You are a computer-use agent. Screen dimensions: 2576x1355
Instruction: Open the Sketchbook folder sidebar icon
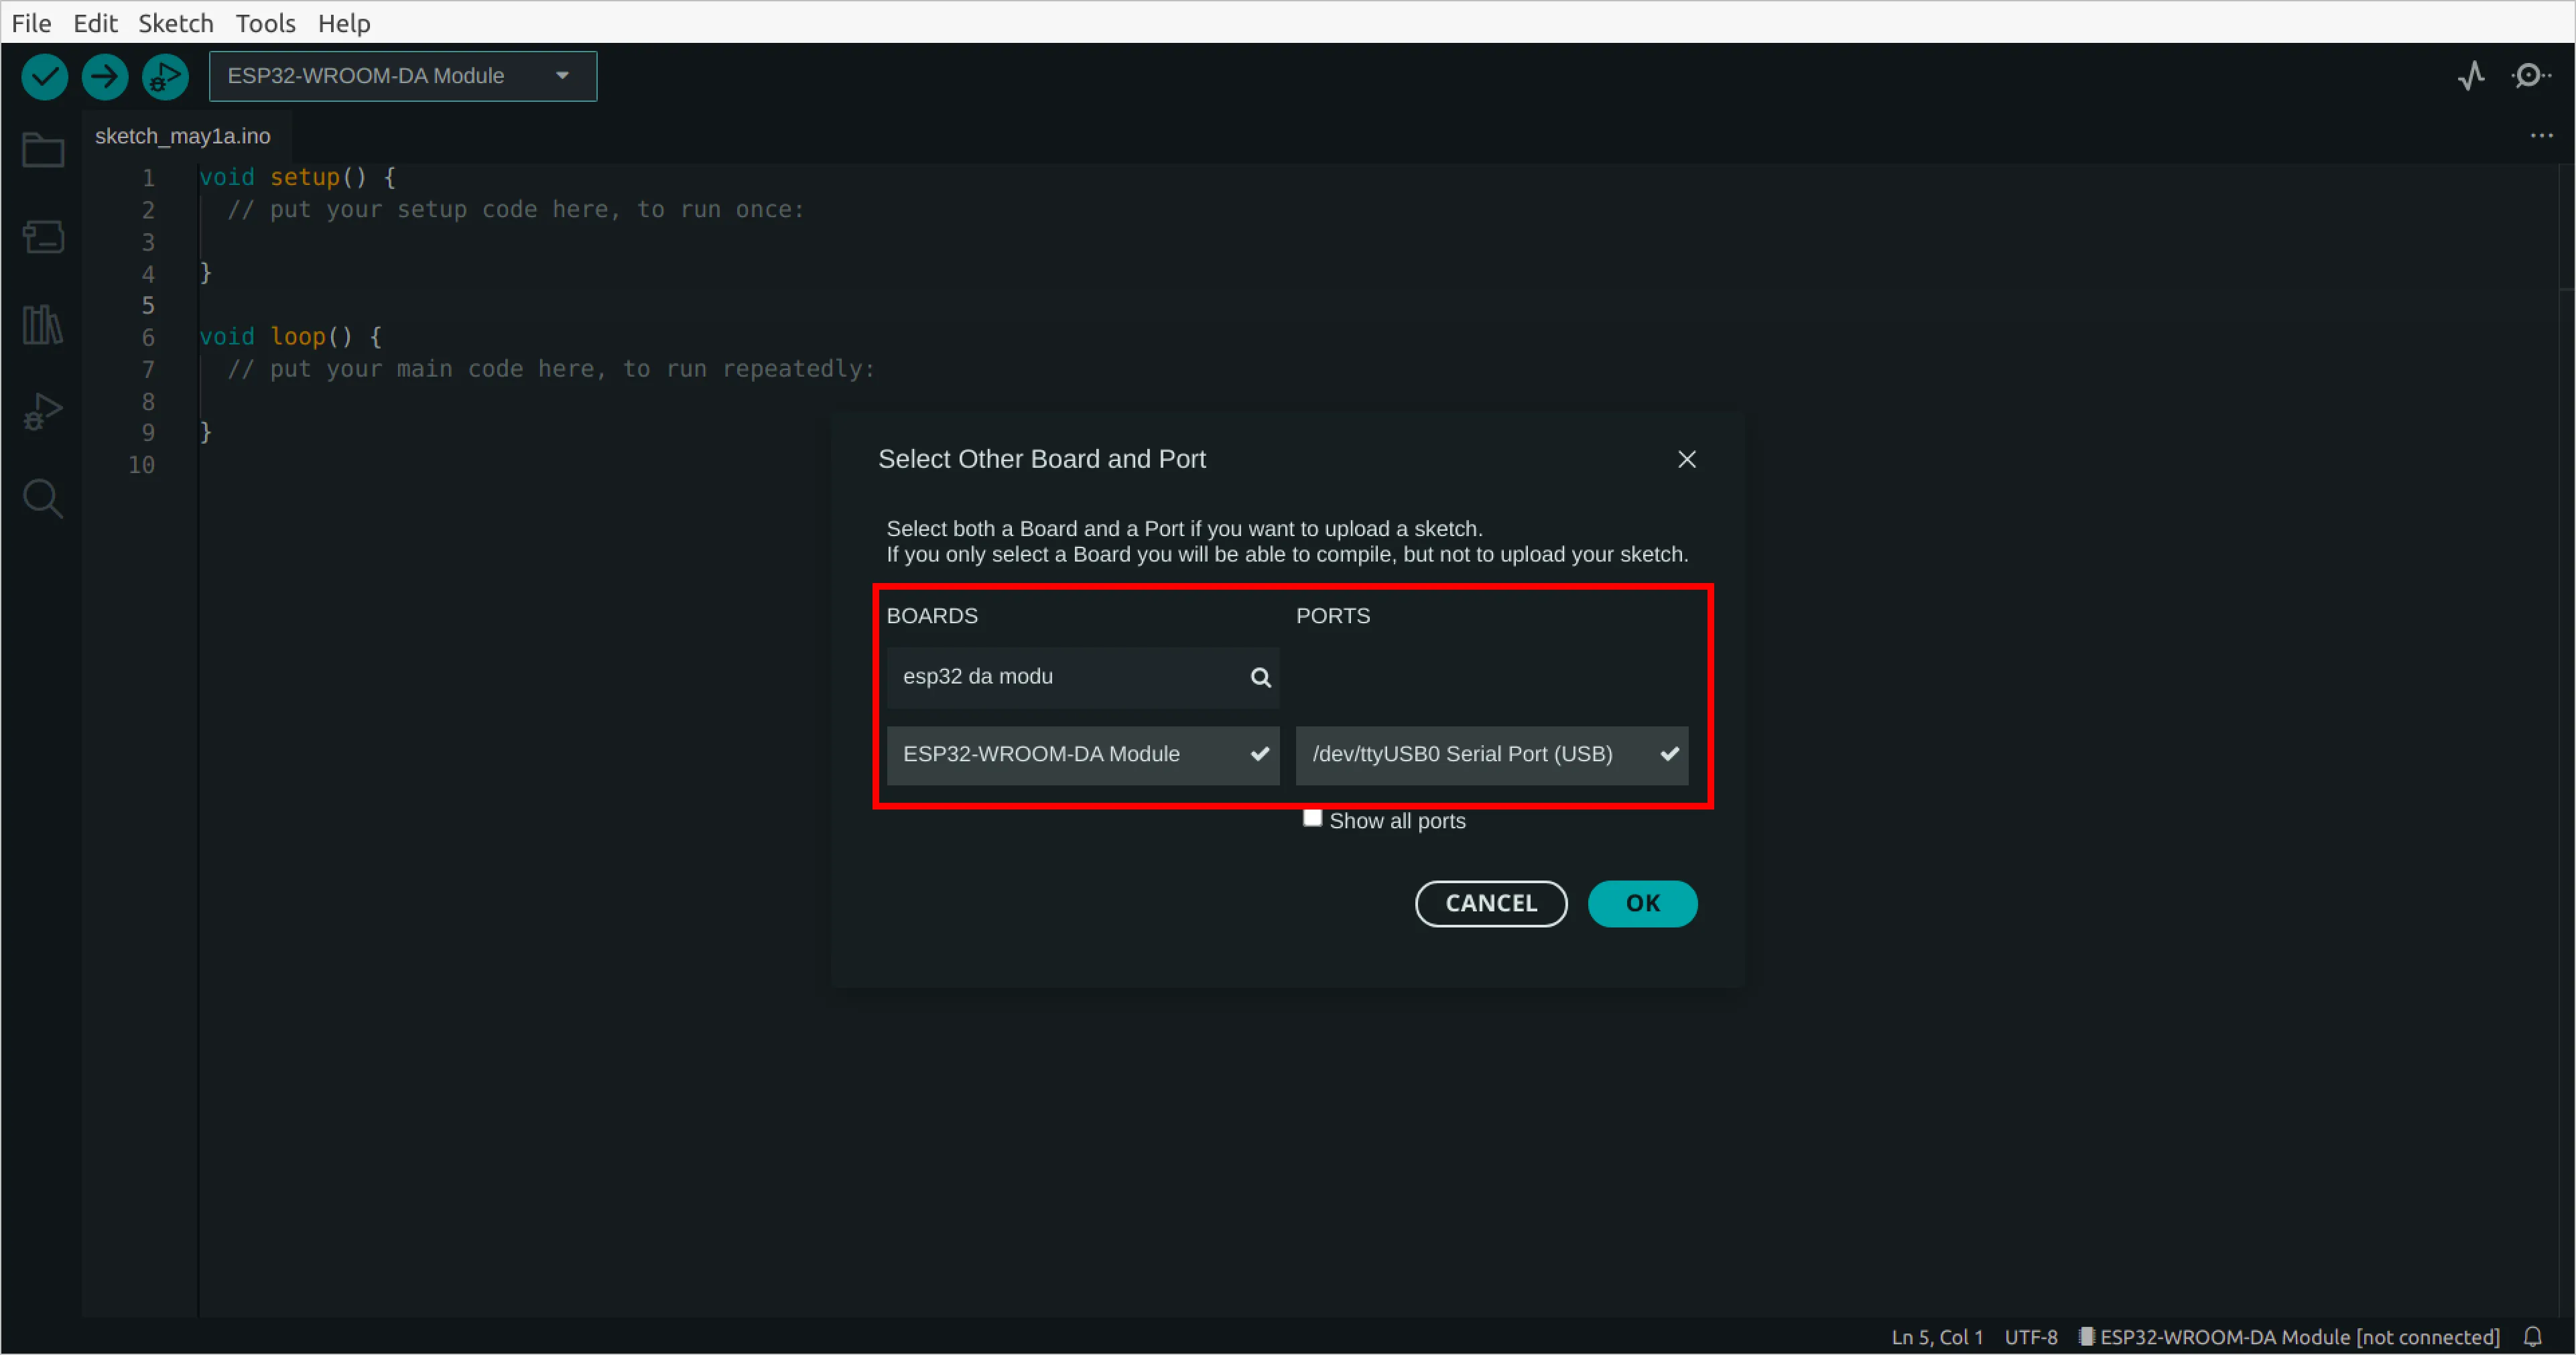pos(43,150)
